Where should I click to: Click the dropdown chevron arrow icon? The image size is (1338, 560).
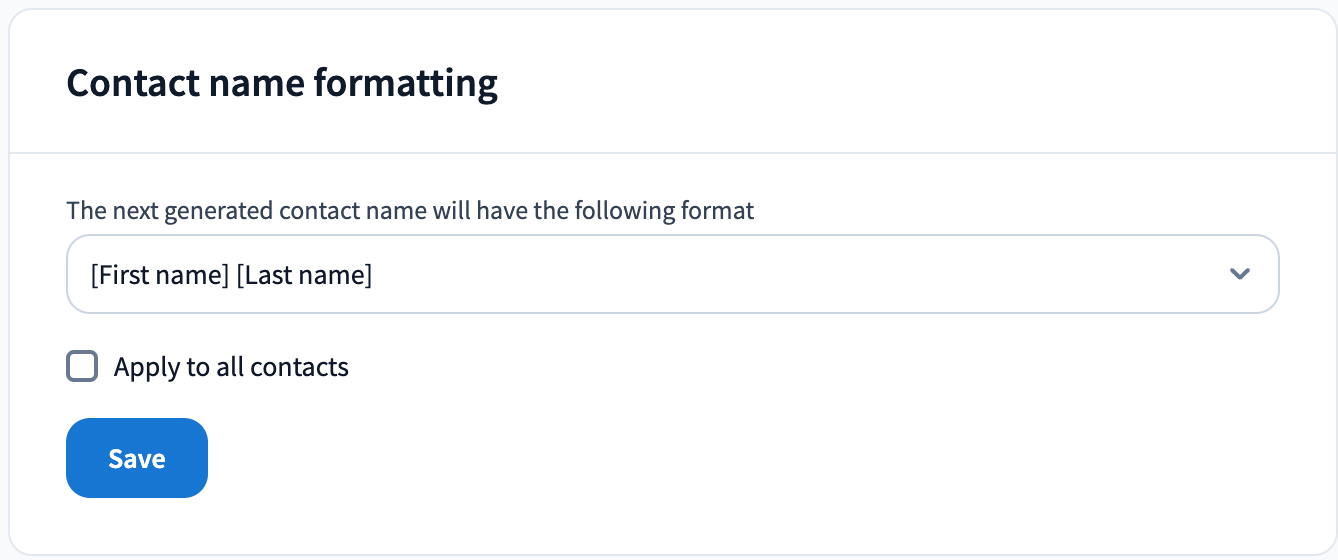click(1240, 274)
